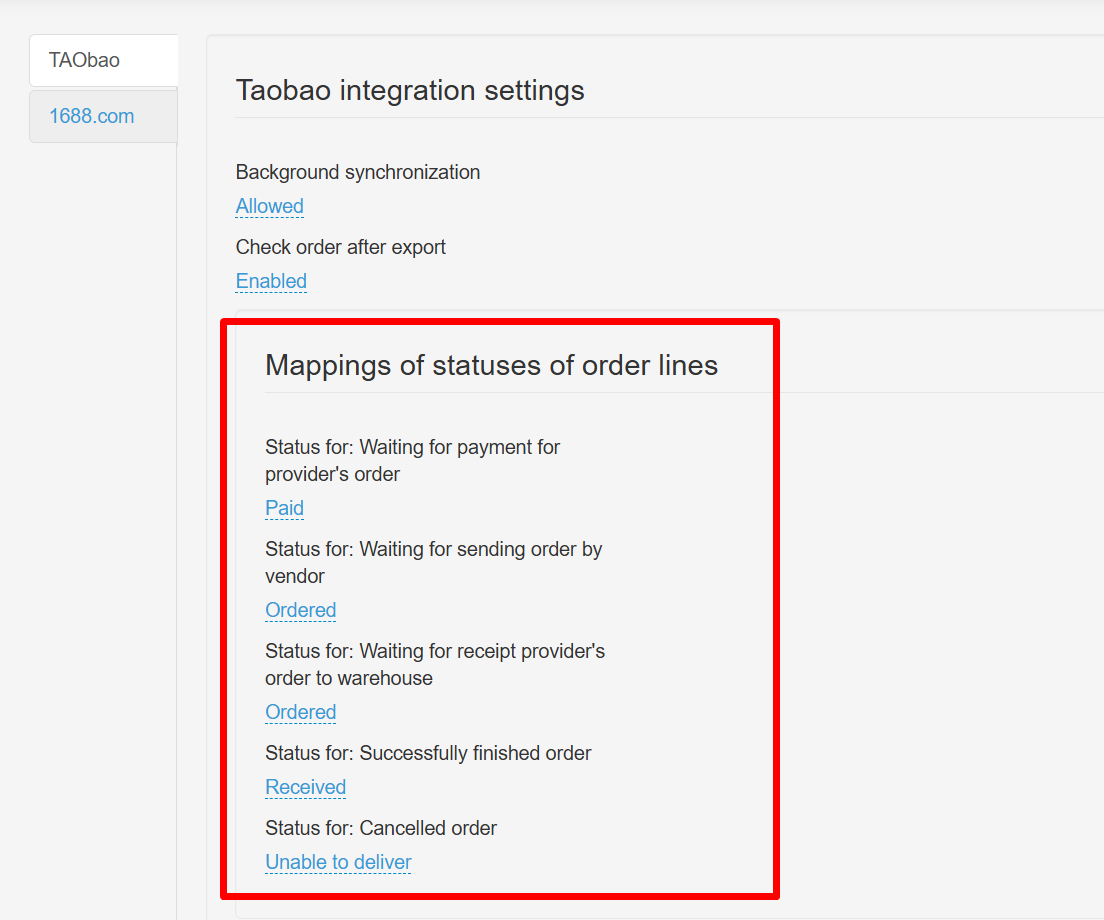Click the Background synchronization label
The height and width of the screenshot is (920, 1104).
click(x=357, y=172)
